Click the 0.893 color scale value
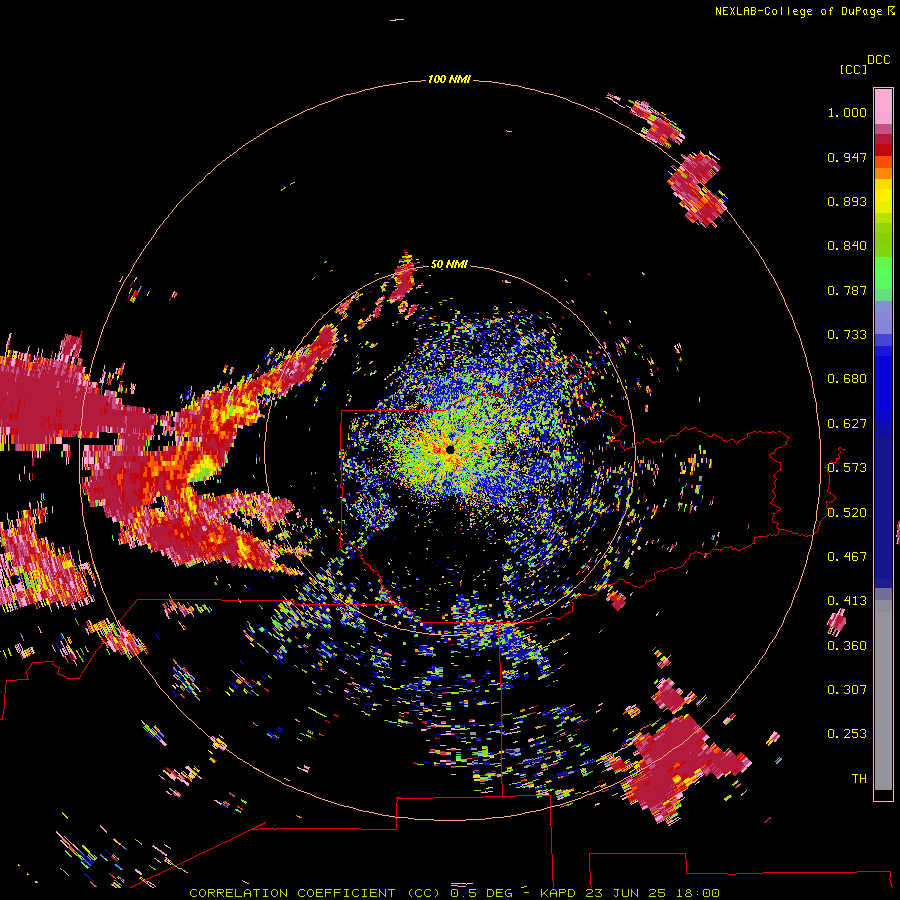 [x=847, y=201]
